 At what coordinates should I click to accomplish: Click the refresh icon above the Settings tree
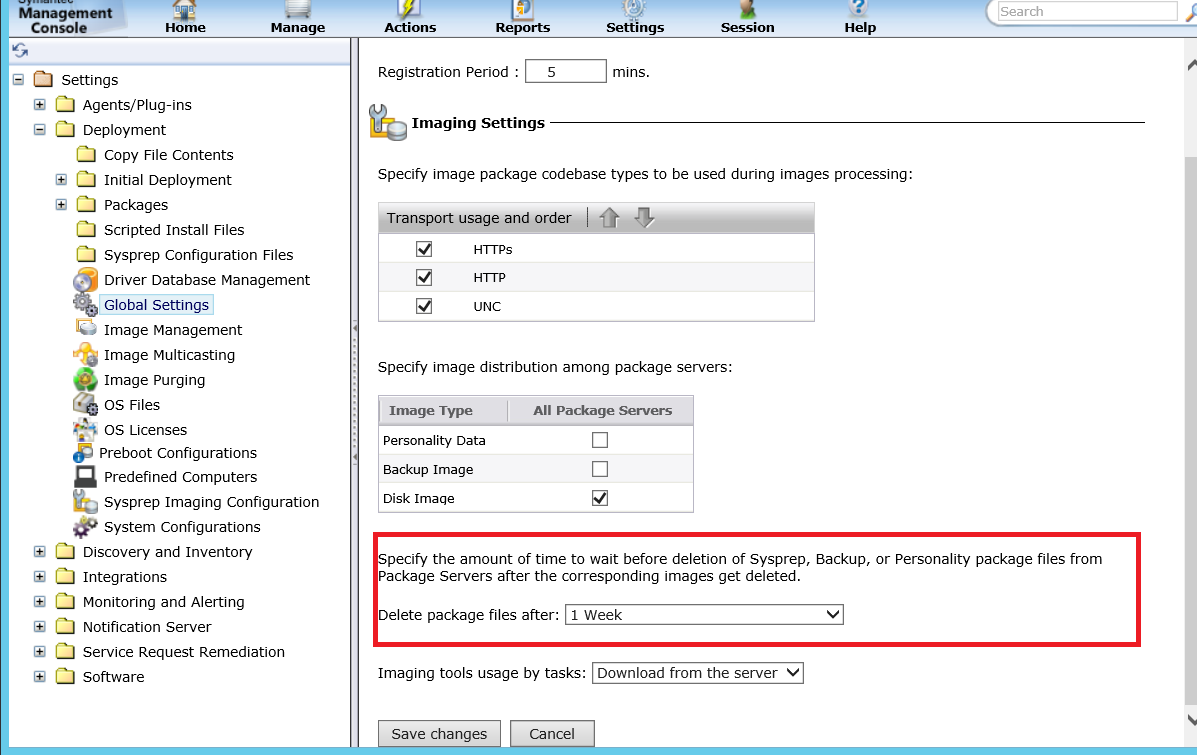[20, 51]
